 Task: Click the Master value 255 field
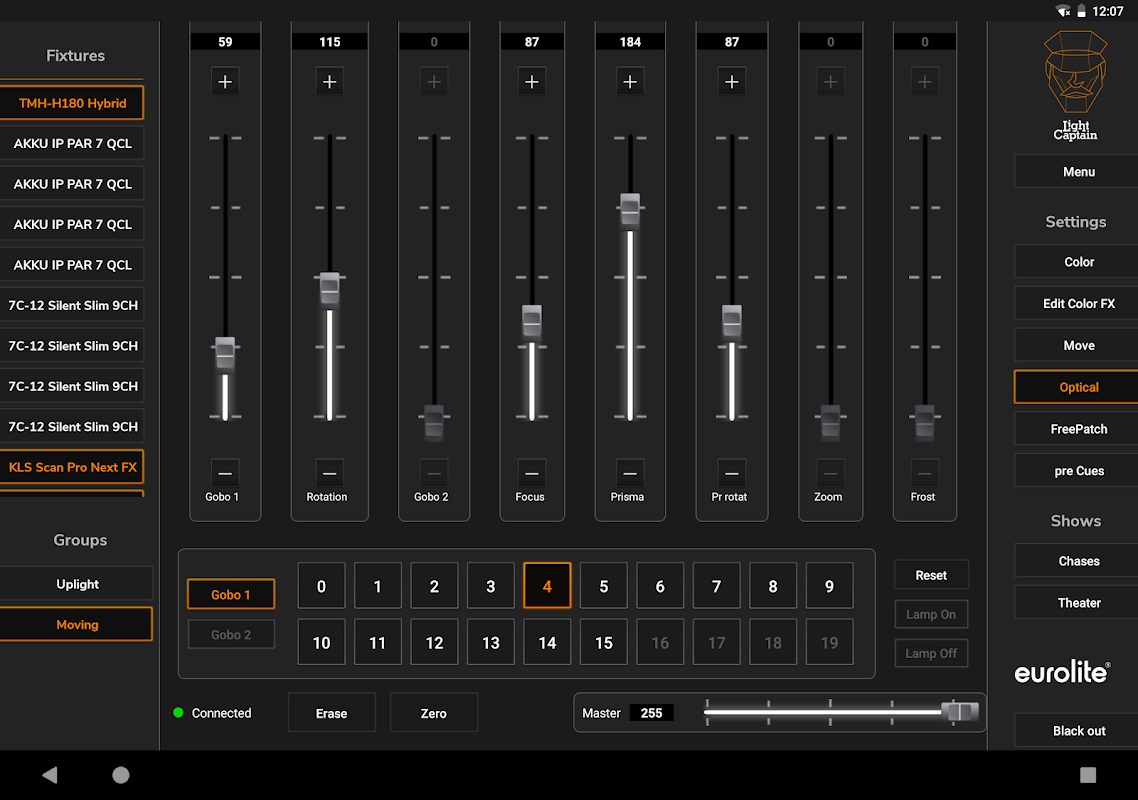click(651, 713)
